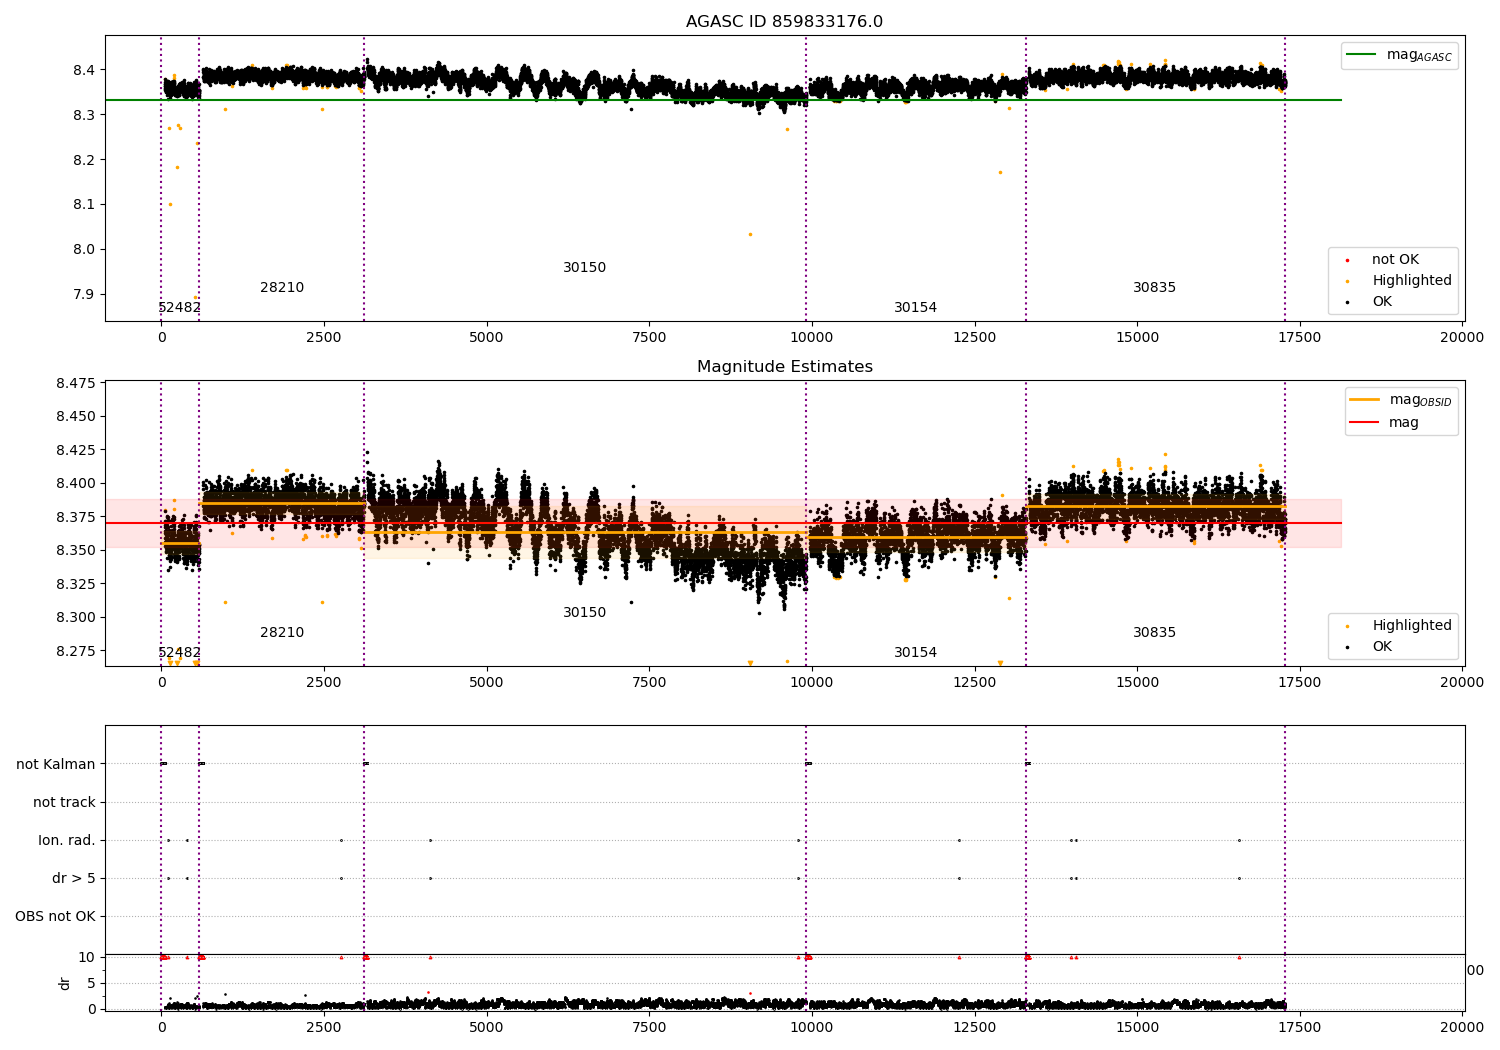The image size is (1500, 1050).
Task: Click the orange outlier point near magnitude 8.17
Action: pos(1000,173)
